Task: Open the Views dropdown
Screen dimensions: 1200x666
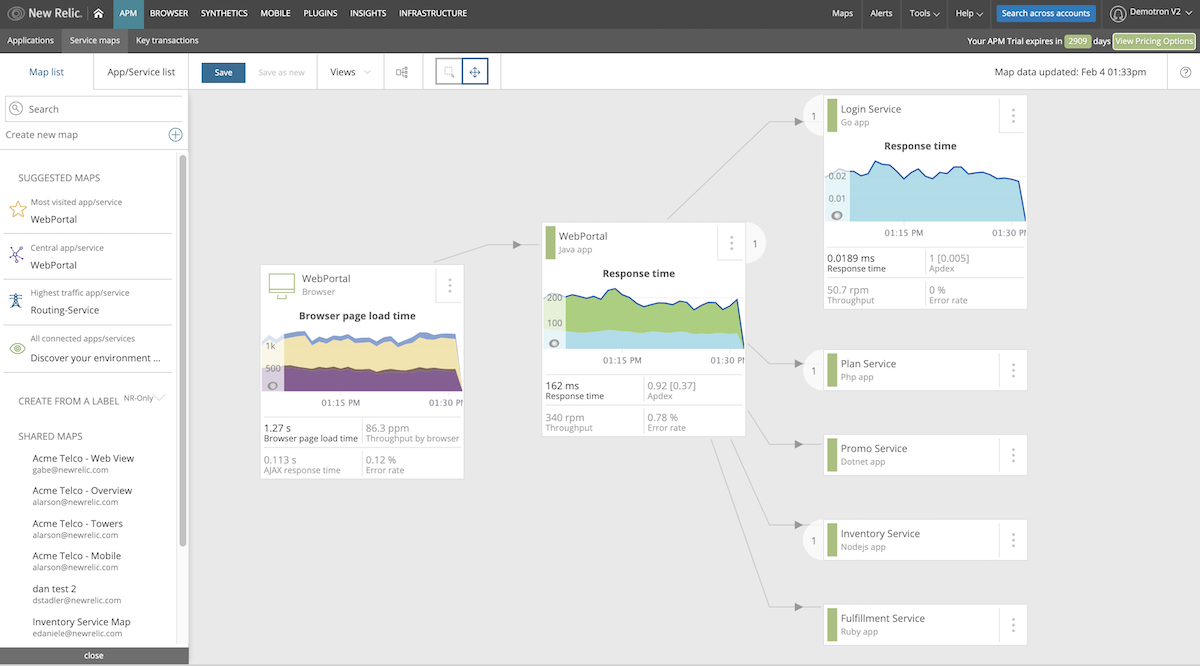Action: point(350,72)
